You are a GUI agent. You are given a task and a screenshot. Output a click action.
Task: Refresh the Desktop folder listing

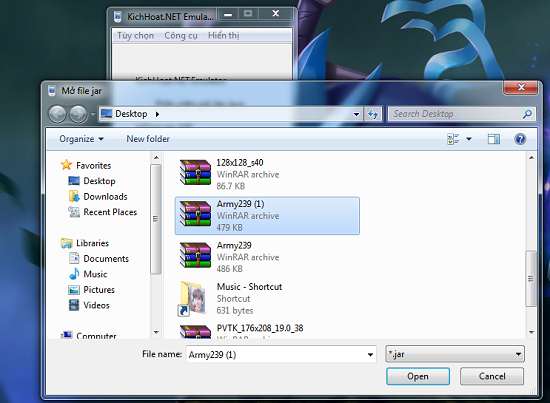373,114
